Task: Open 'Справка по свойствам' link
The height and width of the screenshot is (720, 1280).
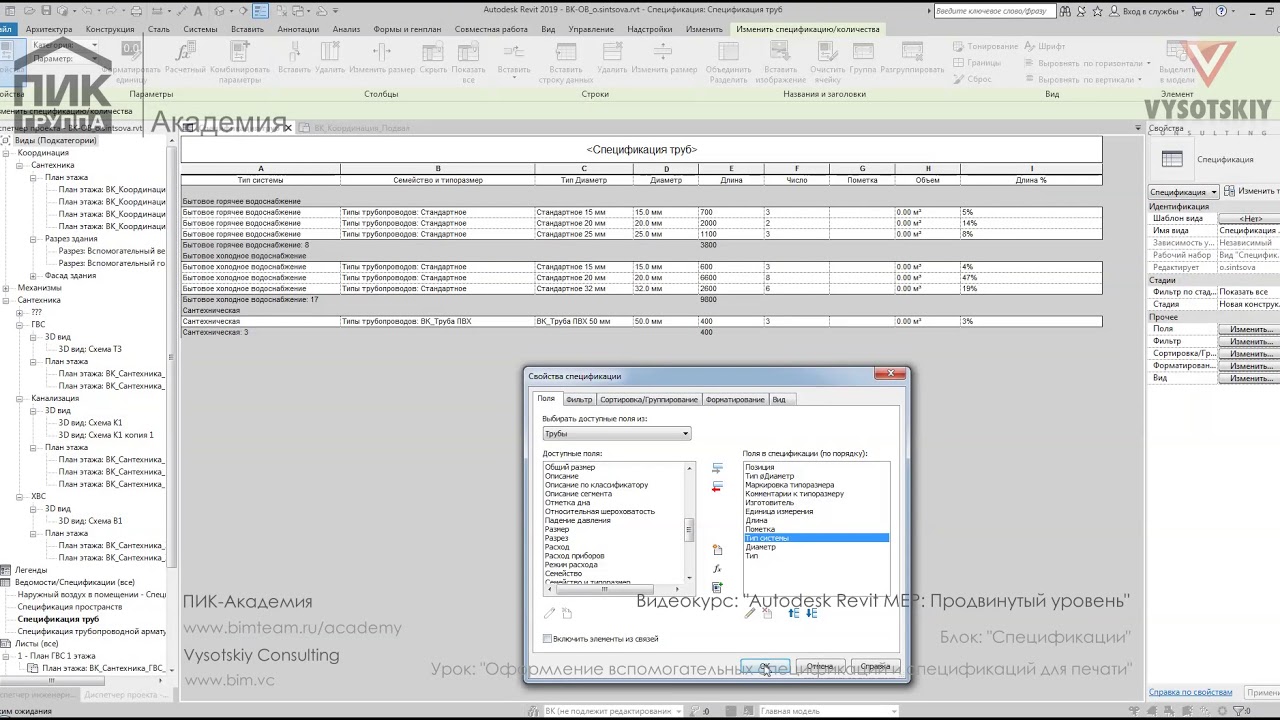Action: click(x=1190, y=692)
